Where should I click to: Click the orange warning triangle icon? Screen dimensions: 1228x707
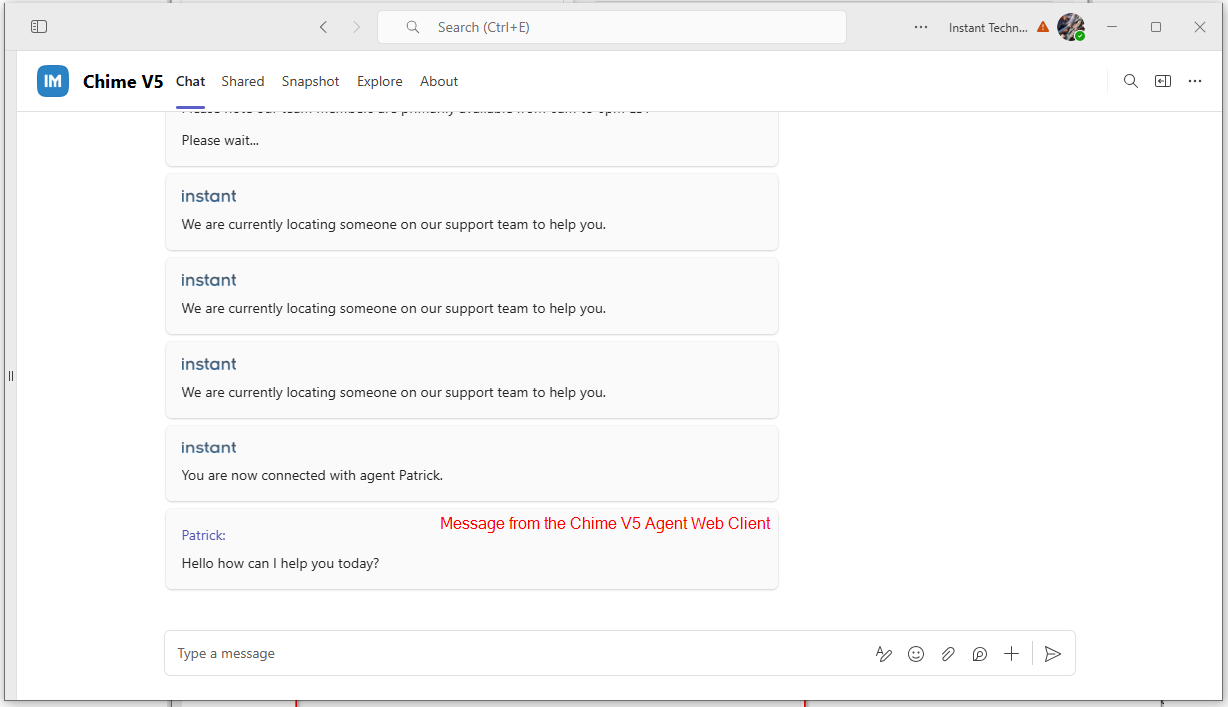click(1043, 27)
